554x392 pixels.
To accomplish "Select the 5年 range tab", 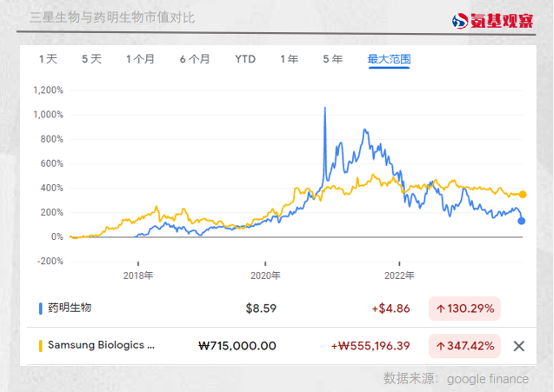I will (332, 59).
